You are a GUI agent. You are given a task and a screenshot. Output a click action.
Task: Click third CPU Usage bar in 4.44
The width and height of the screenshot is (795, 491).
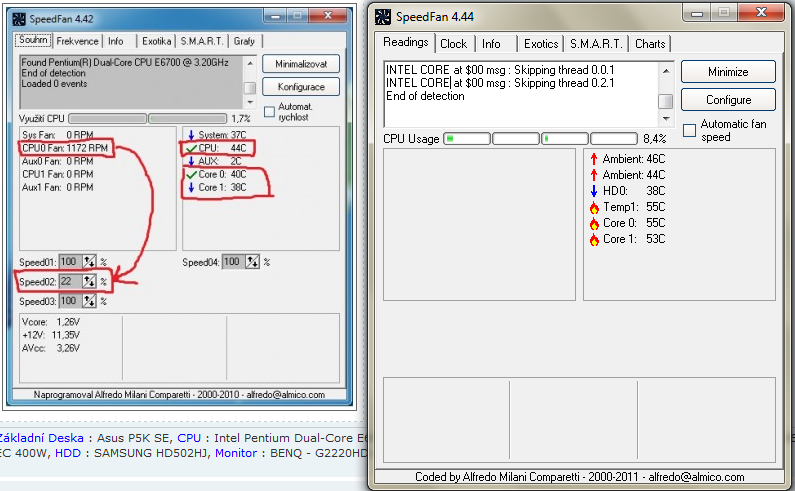click(565, 138)
